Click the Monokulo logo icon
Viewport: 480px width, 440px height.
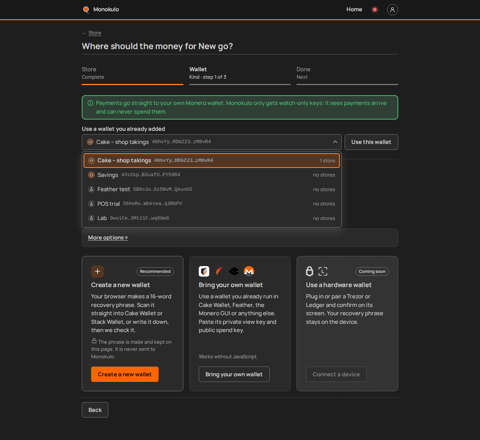[x=86, y=9]
